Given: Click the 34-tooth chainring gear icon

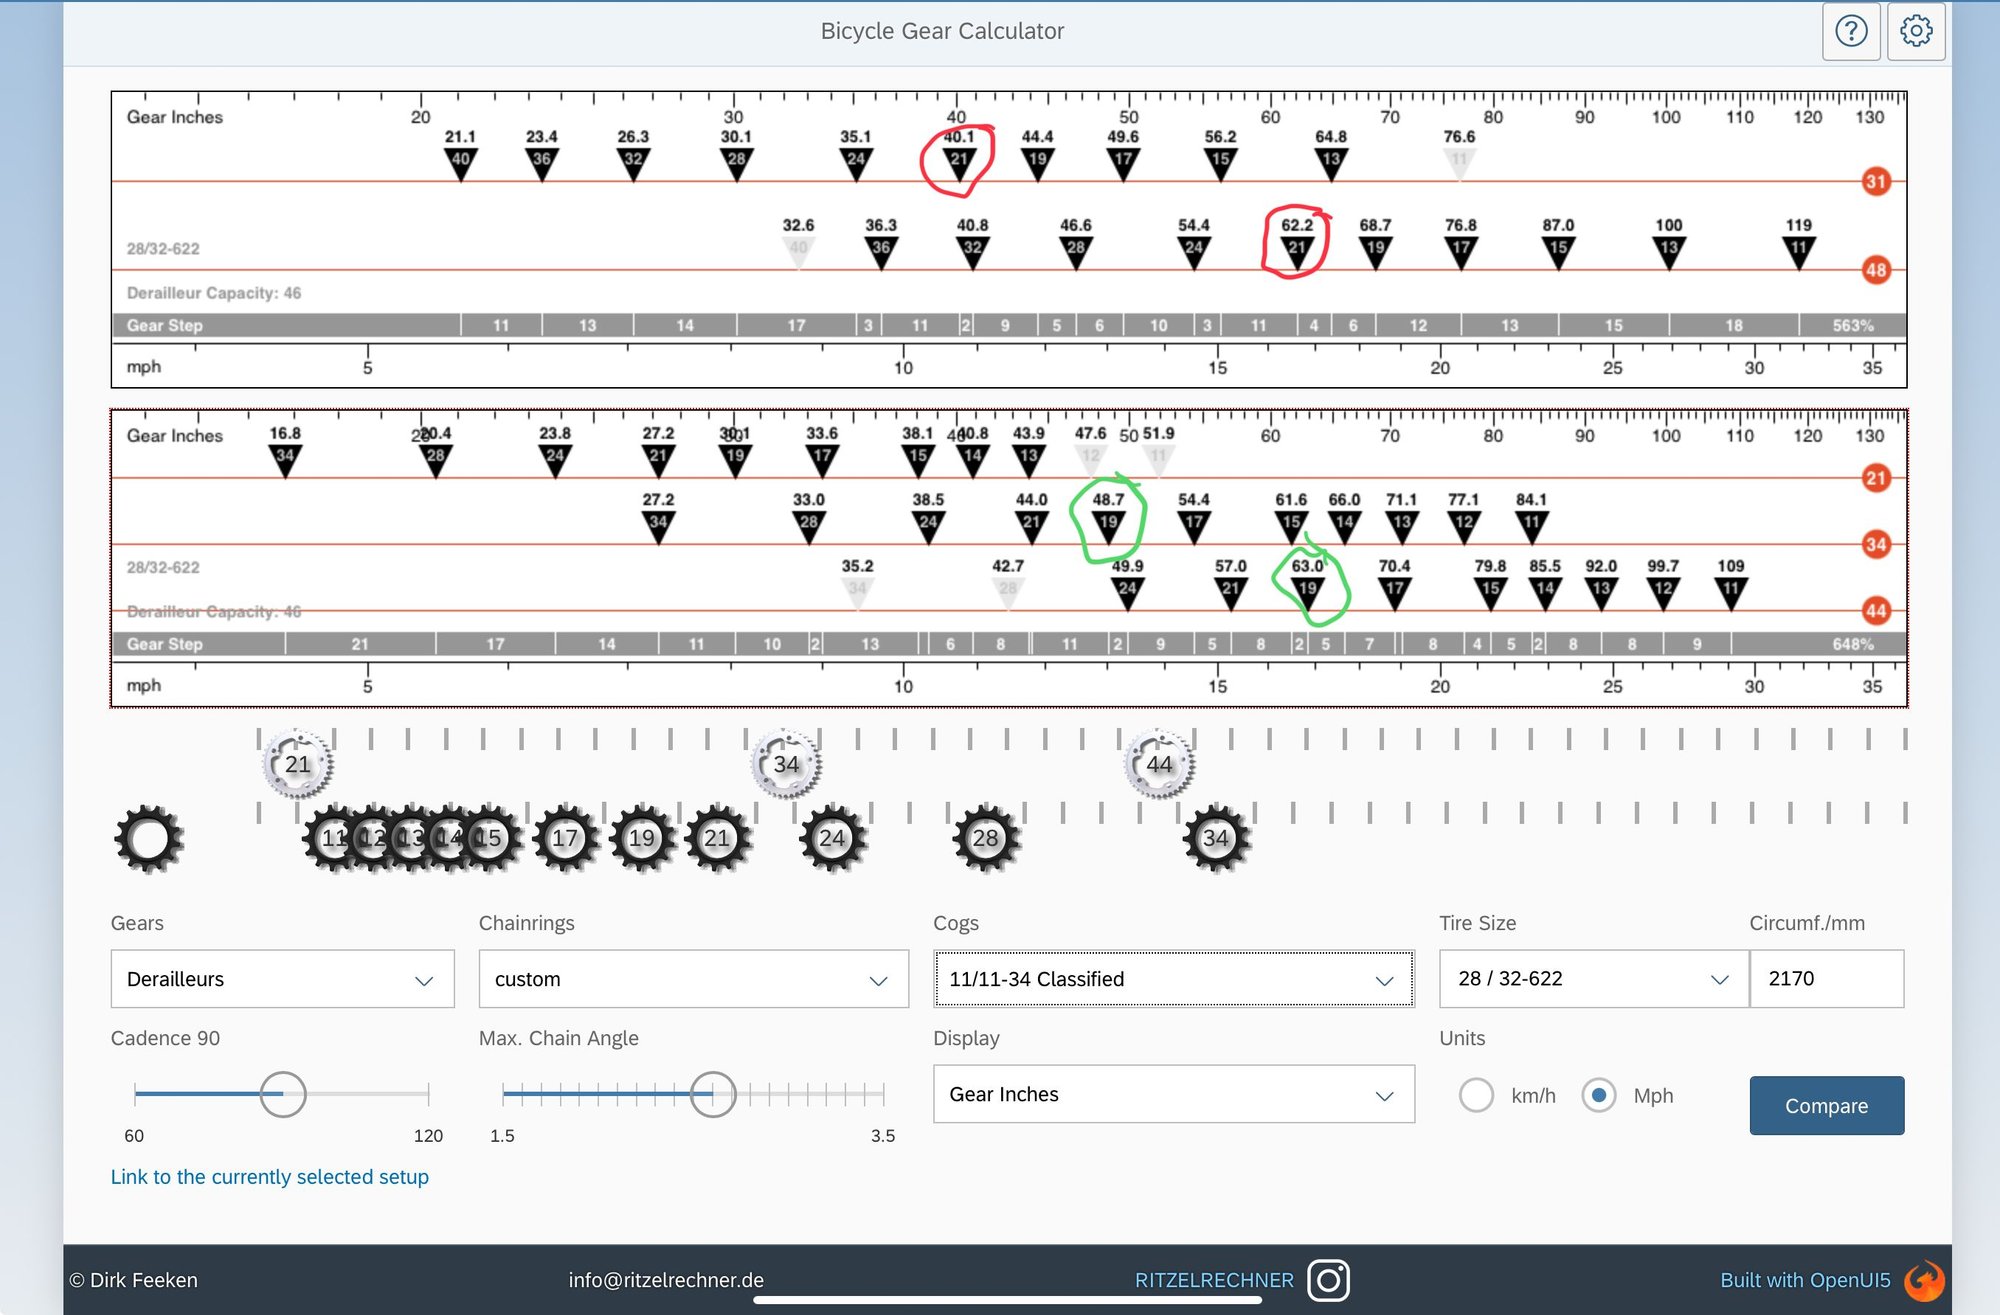Looking at the screenshot, I should point(786,764).
